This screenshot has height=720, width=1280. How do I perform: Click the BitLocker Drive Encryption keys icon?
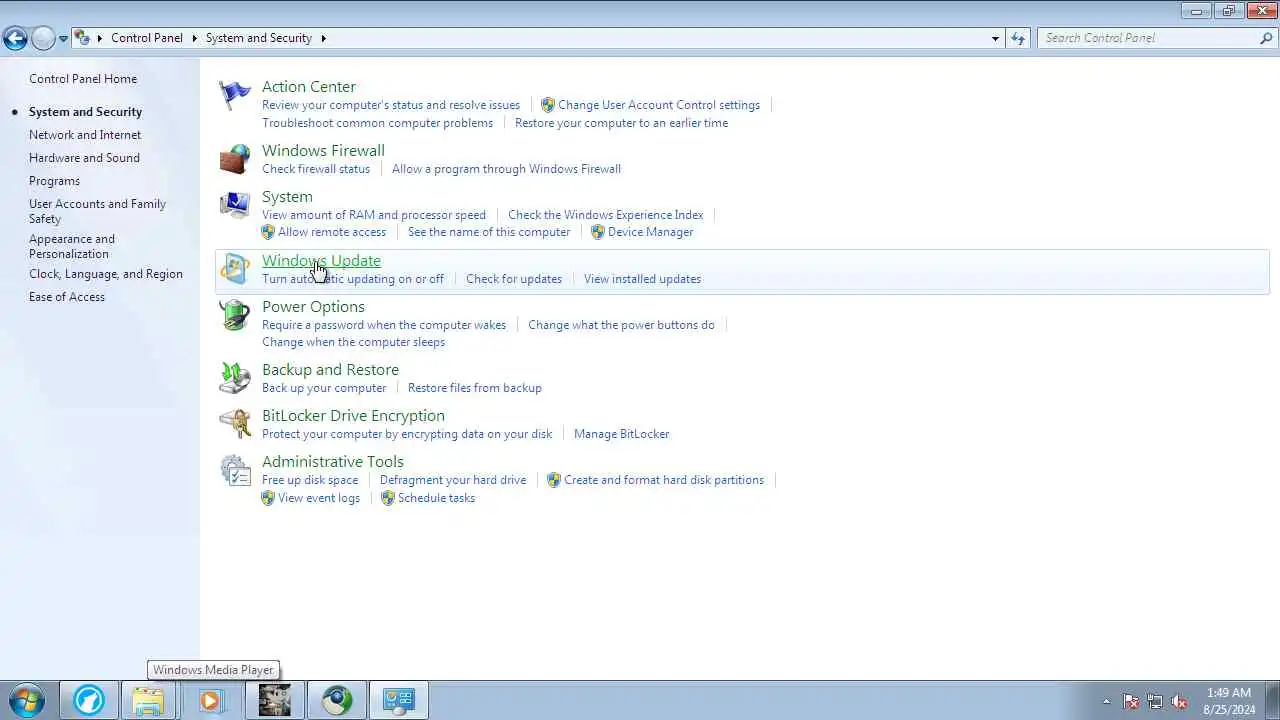coord(235,424)
